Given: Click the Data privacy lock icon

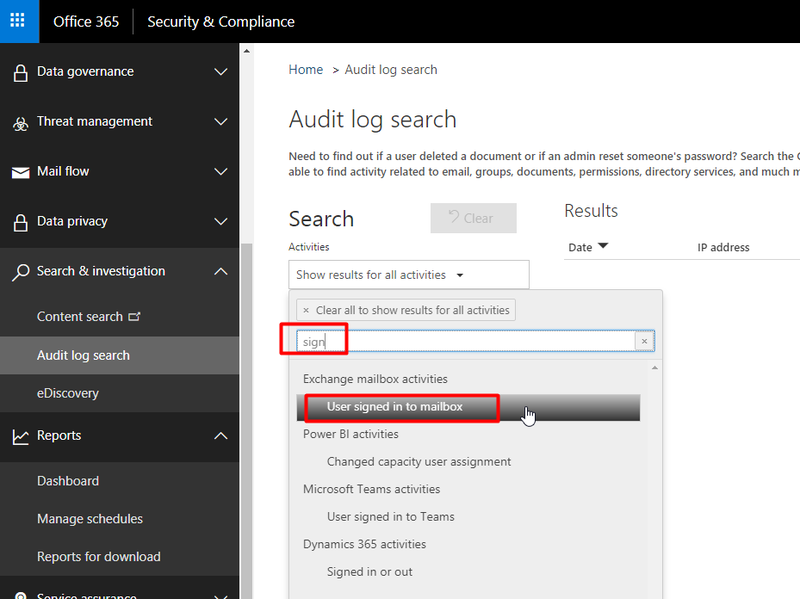Looking at the screenshot, I should point(22,221).
